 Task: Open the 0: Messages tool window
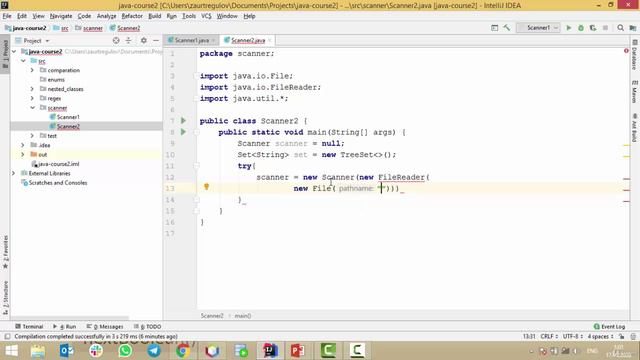pos(105,327)
